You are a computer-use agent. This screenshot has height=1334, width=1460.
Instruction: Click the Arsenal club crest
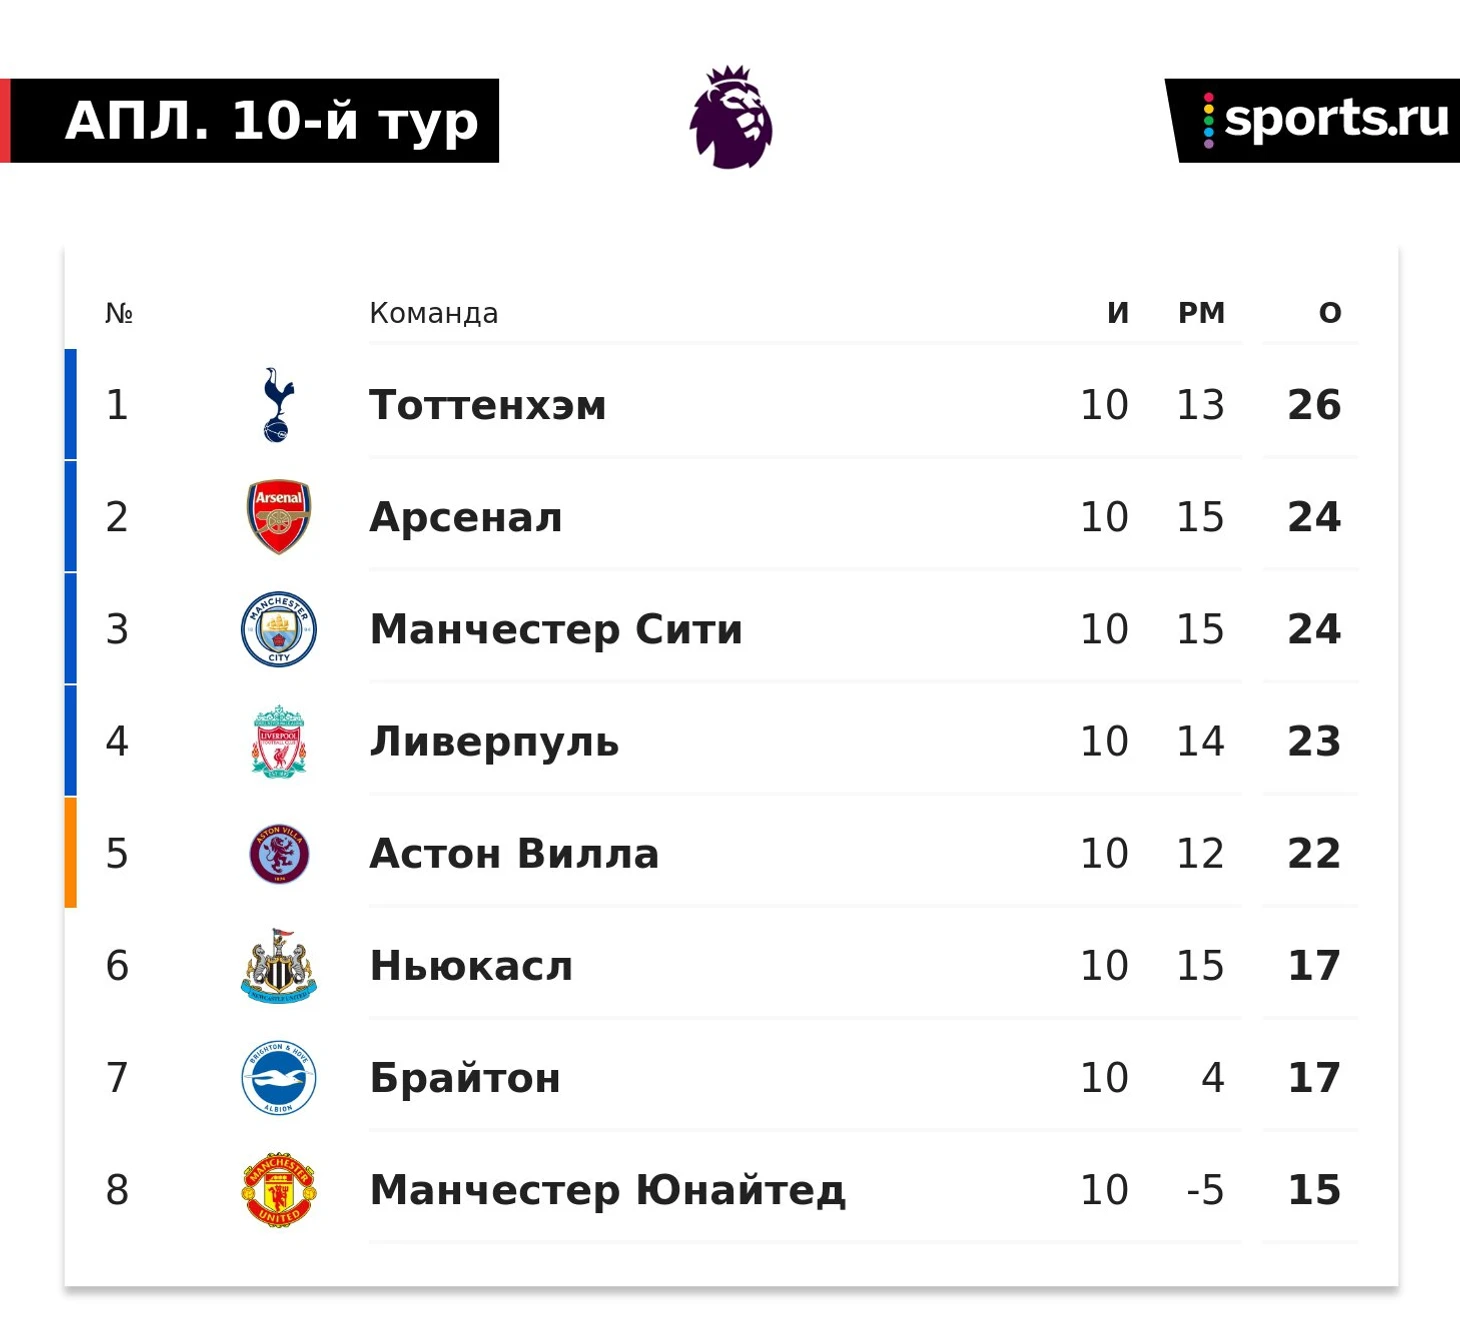(x=279, y=517)
